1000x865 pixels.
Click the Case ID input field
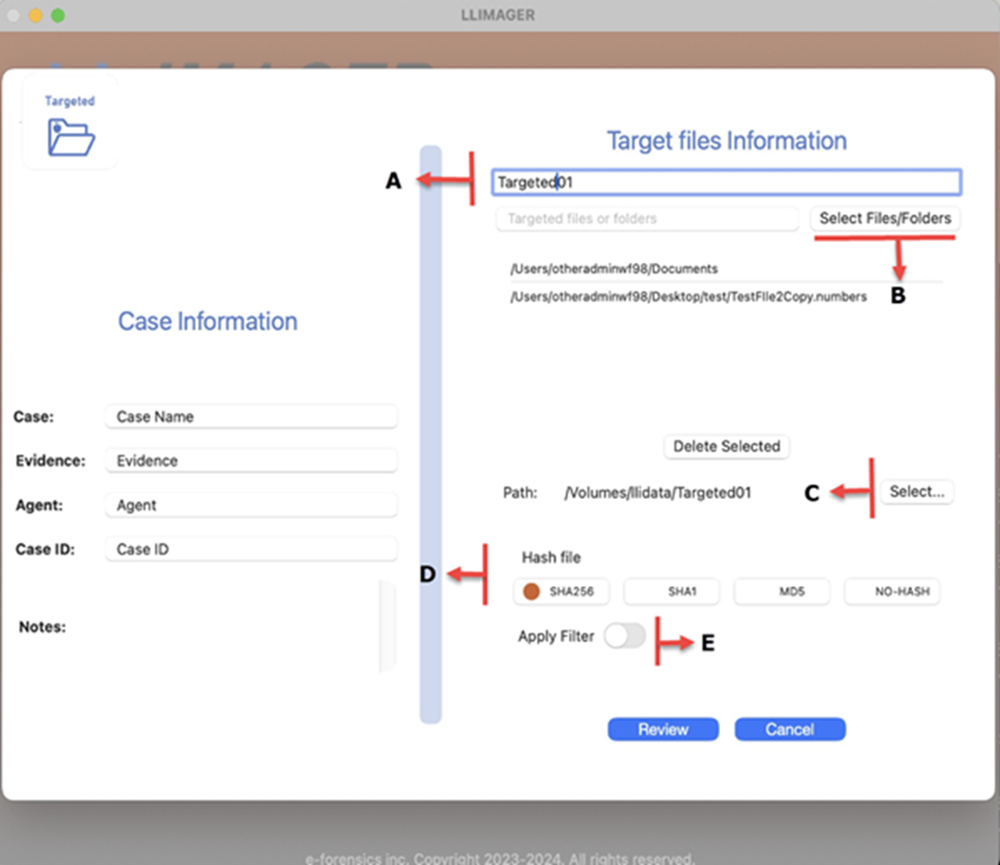(x=250, y=549)
